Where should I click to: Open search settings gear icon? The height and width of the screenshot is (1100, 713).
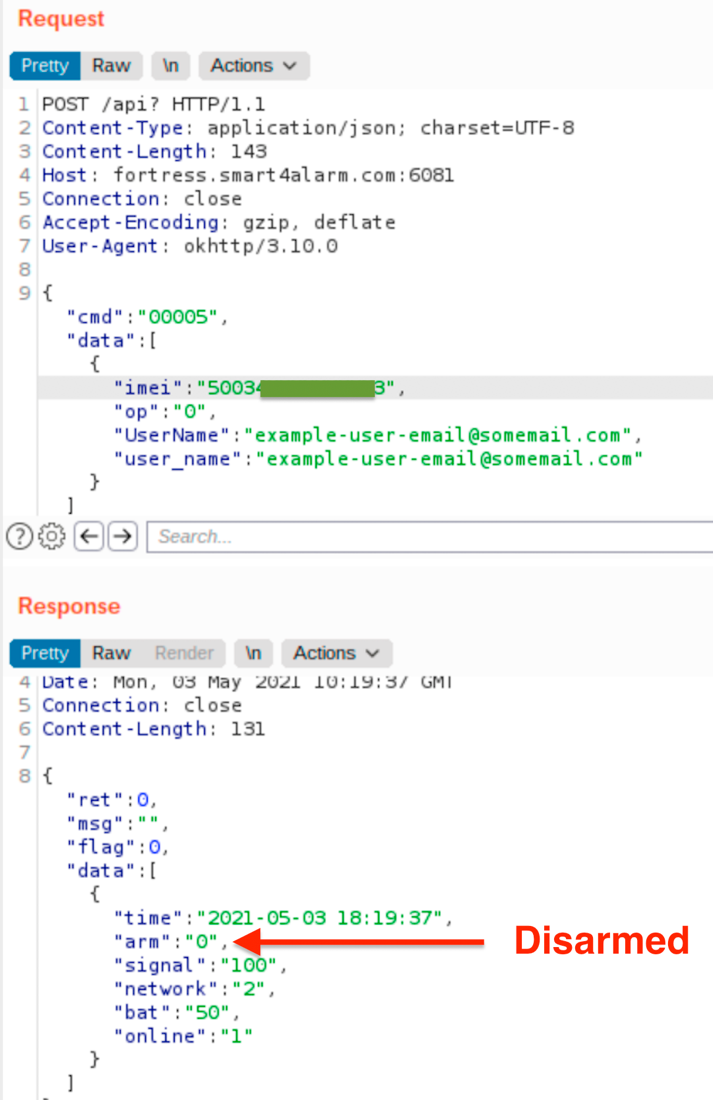pos(51,537)
